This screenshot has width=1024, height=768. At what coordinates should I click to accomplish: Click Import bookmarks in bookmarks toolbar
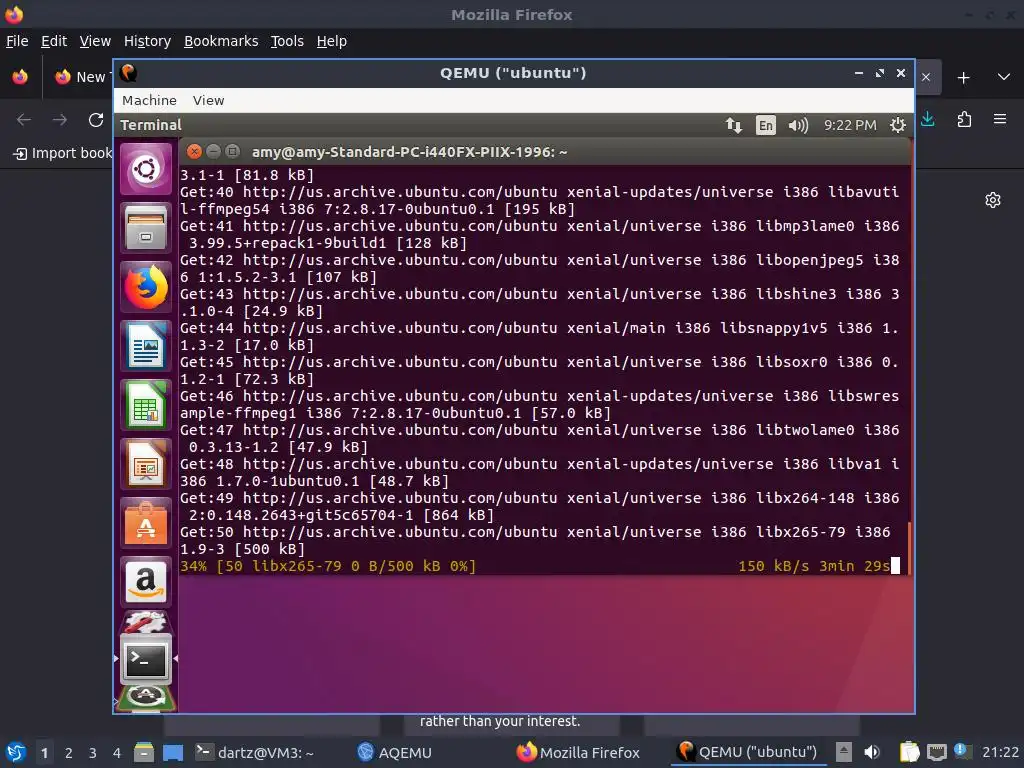(63, 153)
